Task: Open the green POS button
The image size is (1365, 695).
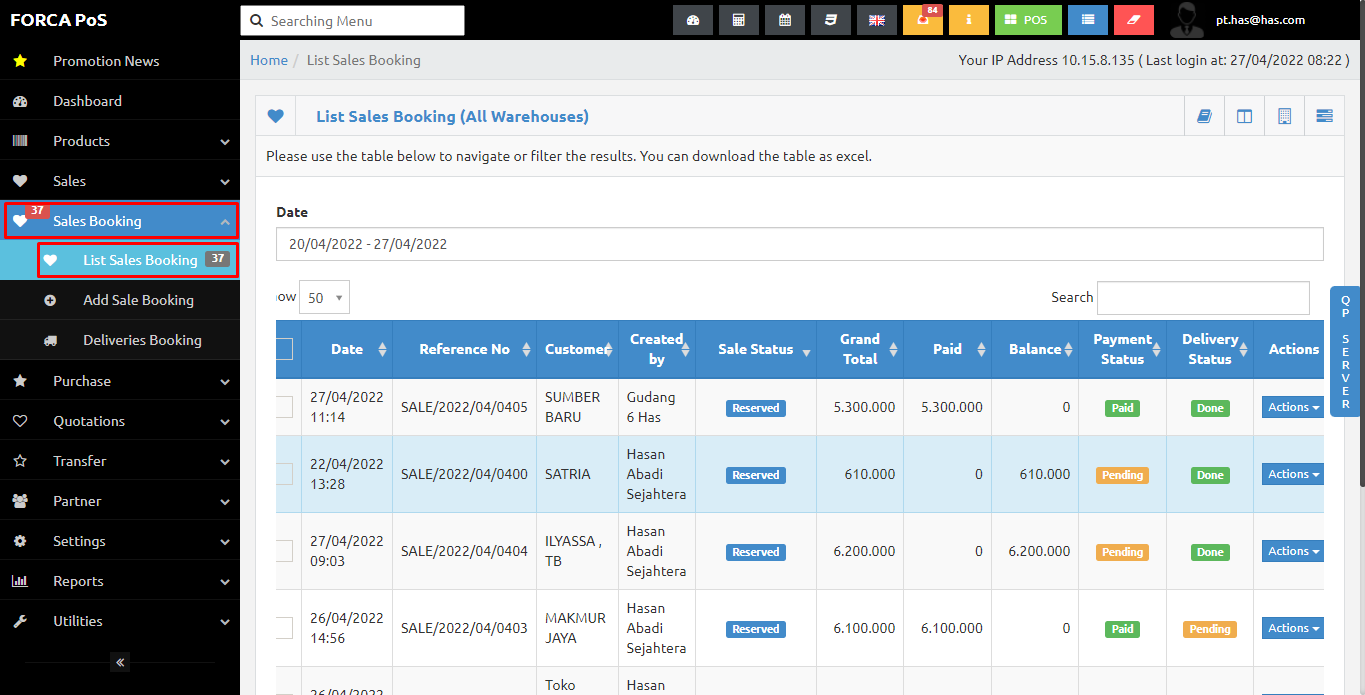Action: [x=1028, y=20]
